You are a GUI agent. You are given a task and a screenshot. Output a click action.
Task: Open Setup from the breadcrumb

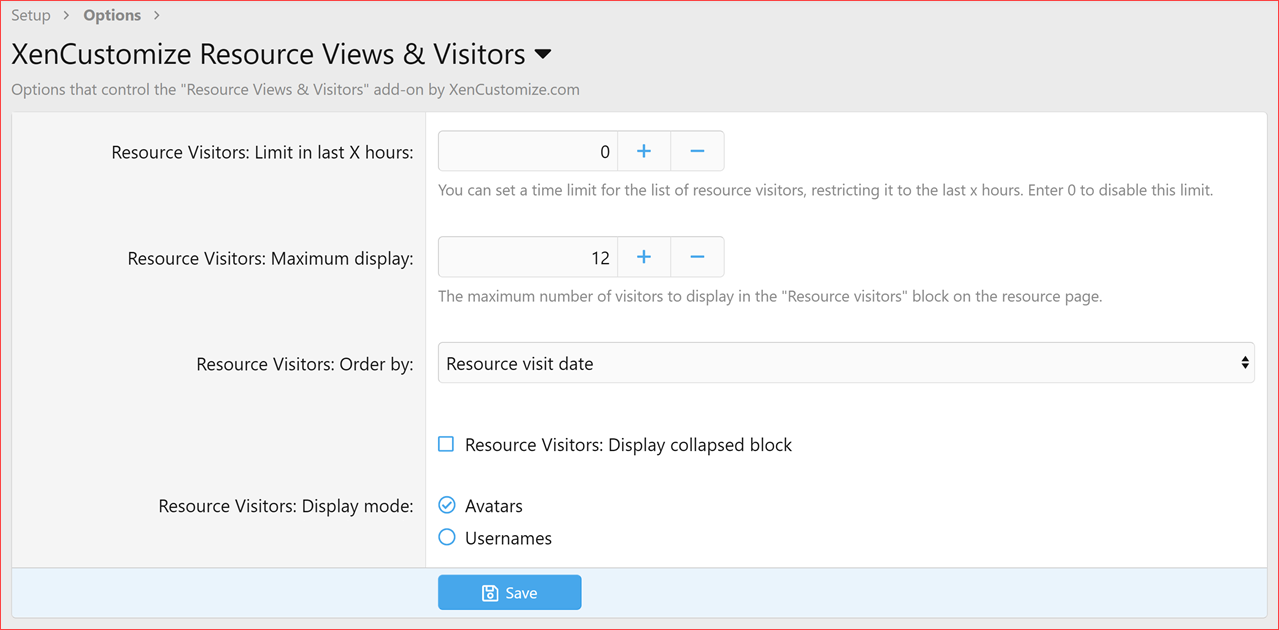(30, 15)
